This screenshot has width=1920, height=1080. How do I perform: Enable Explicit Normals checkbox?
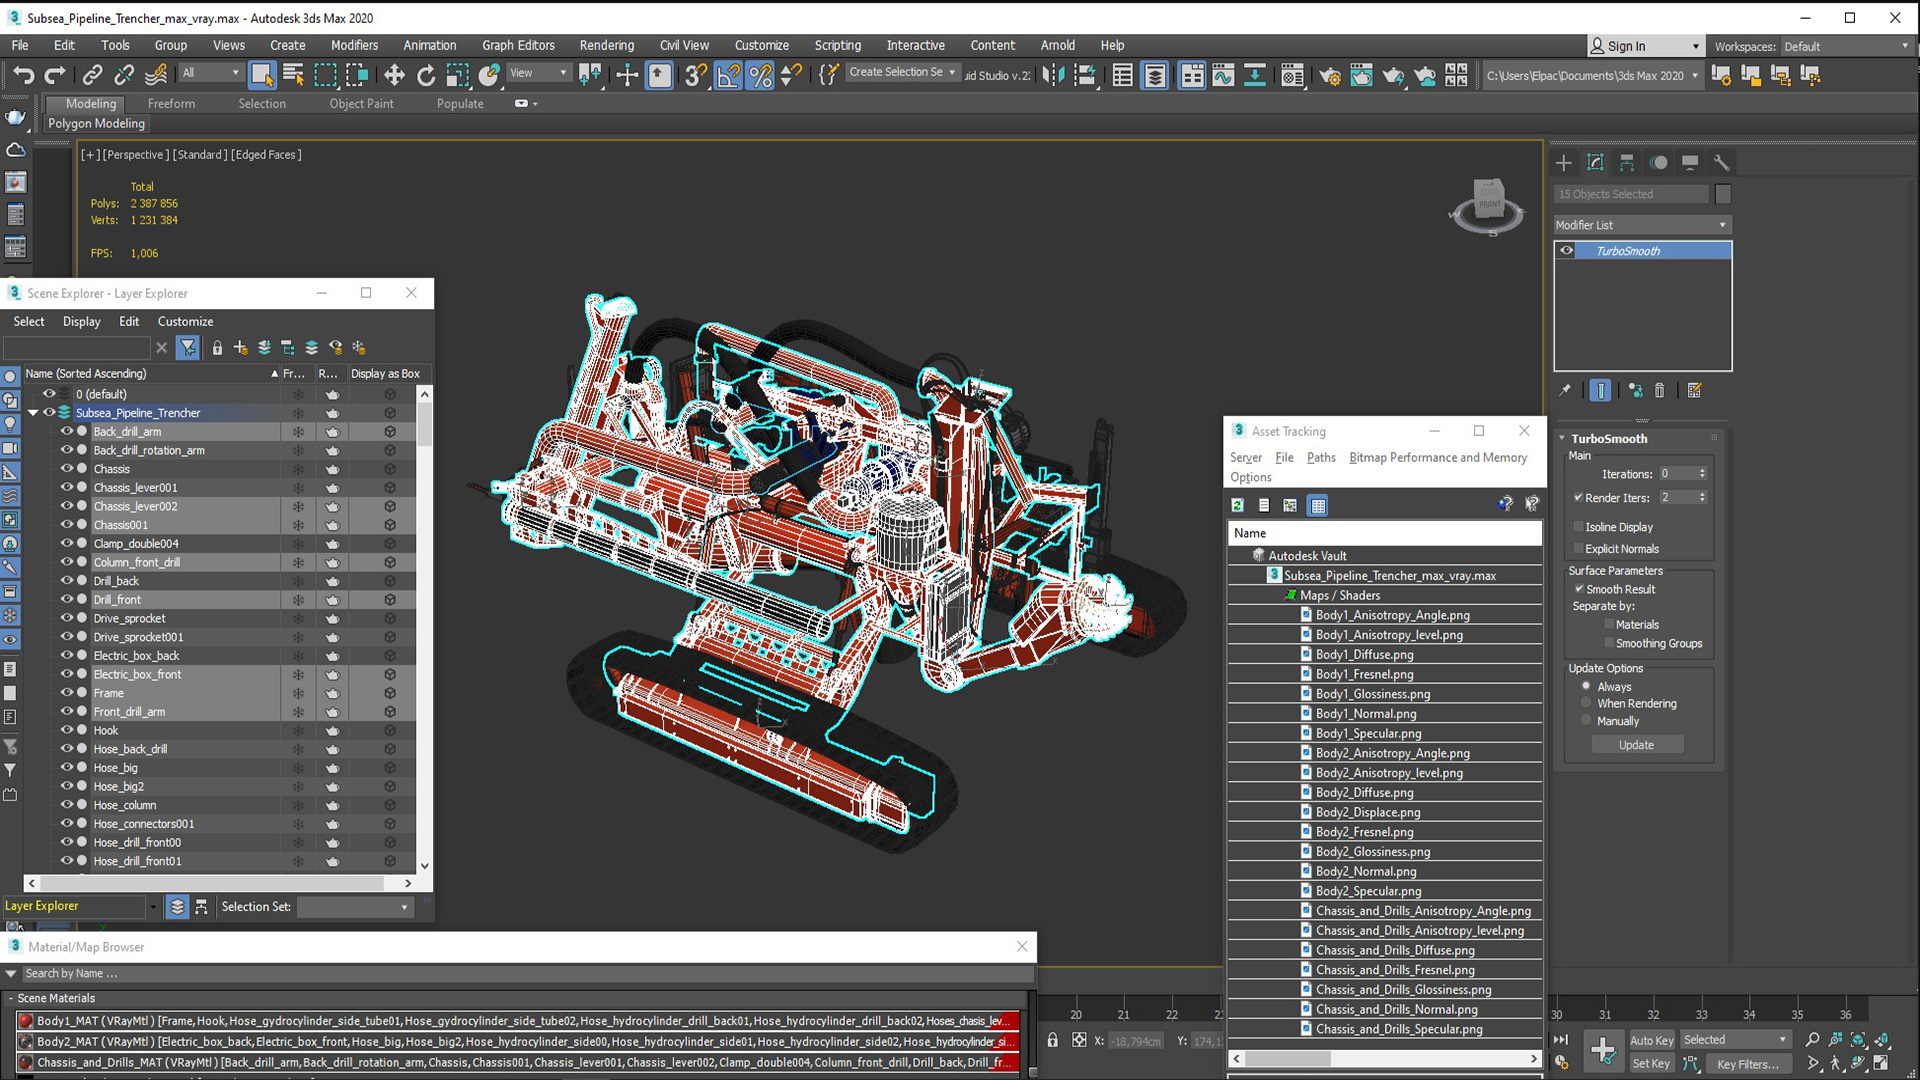click(x=1578, y=548)
